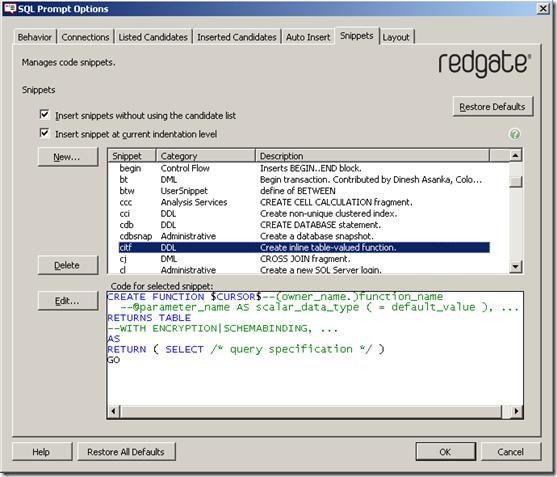This screenshot has width=557, height=477.
Task: Select the citf snippet row
Action: [x=304, y=247]
